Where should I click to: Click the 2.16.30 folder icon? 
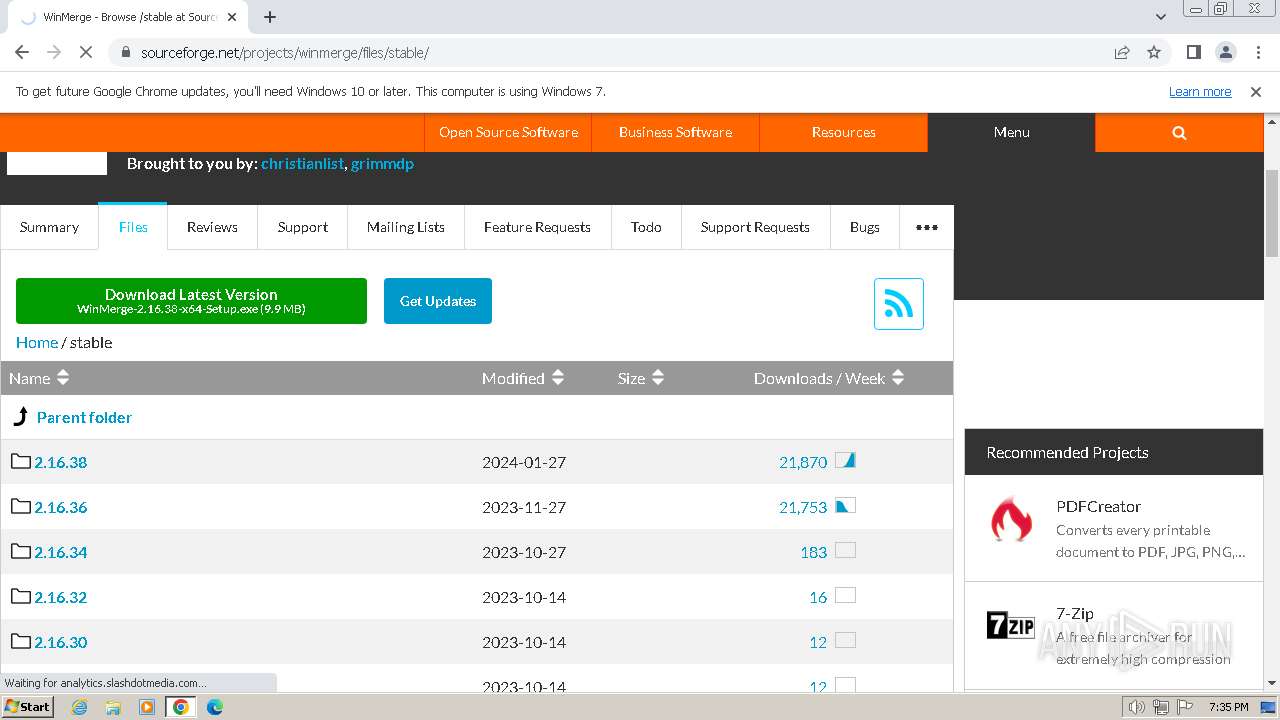coord(21,641)
